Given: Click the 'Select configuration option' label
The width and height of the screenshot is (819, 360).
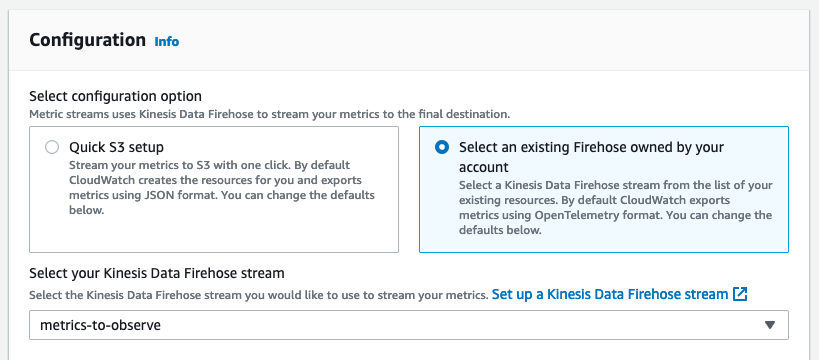Looking at the screenshot, I should (x=115, y=97).
